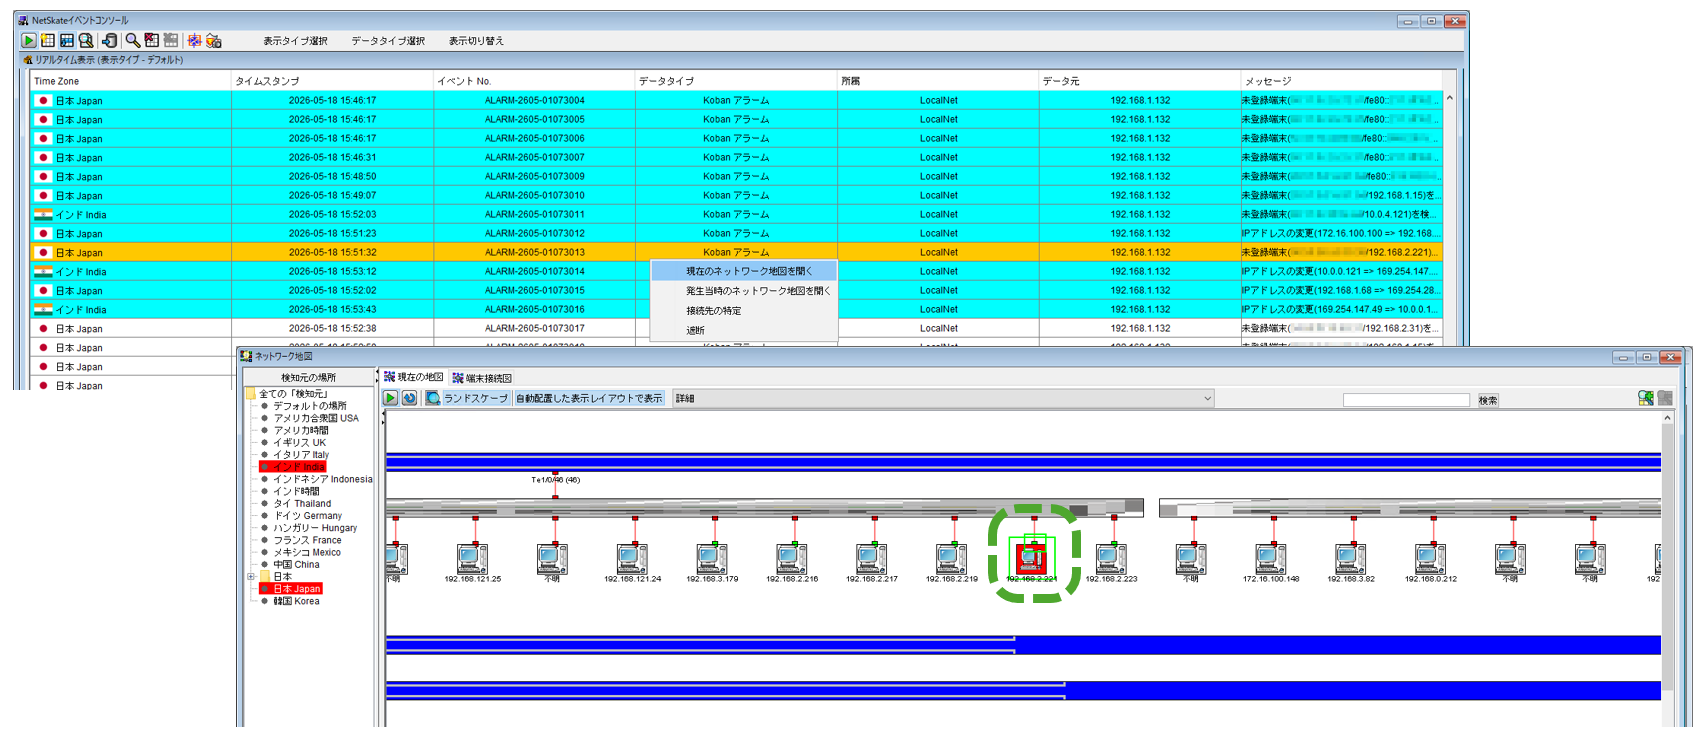Choose 遮断 in context menu
This screenshot has height=742, width=1708.
pos(744,330)
